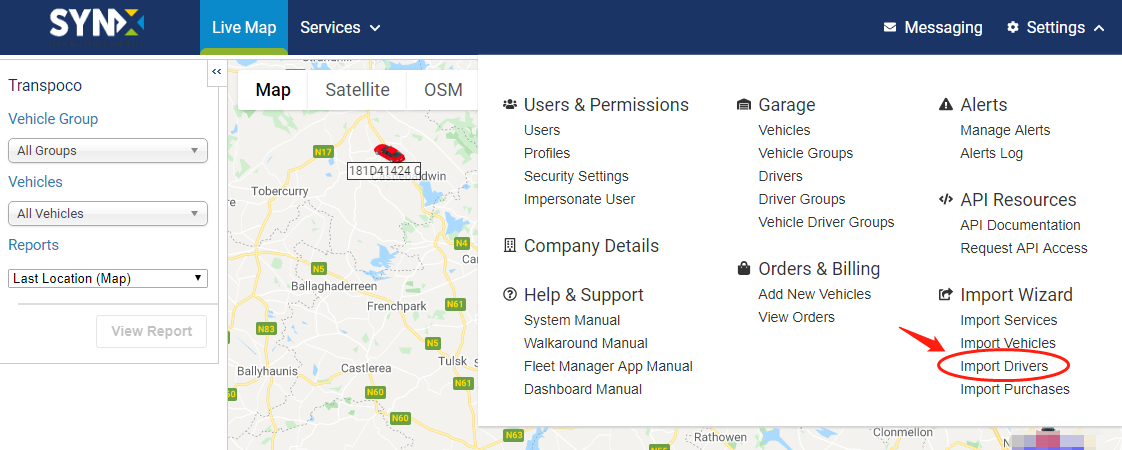Open the Last Location (Map) report dropdown
This screenshot has width=1122, height=450.
[108, 279]
